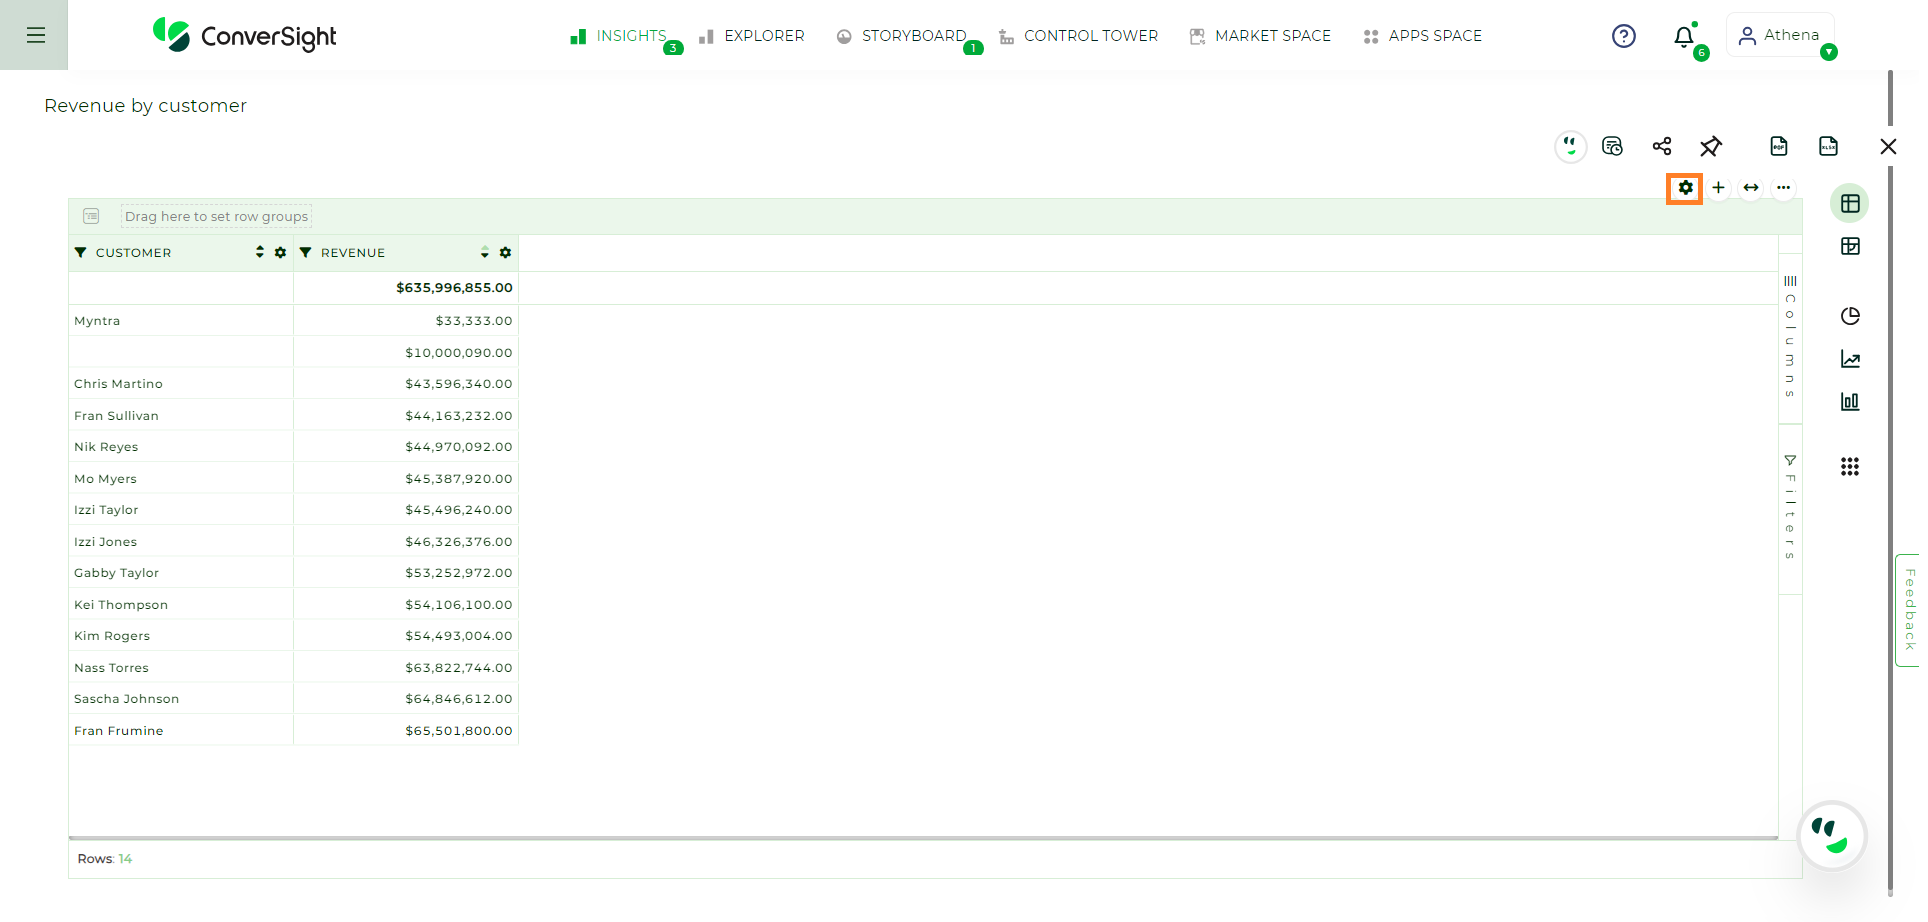Select the Izzi Jones cell

[181, 541]
